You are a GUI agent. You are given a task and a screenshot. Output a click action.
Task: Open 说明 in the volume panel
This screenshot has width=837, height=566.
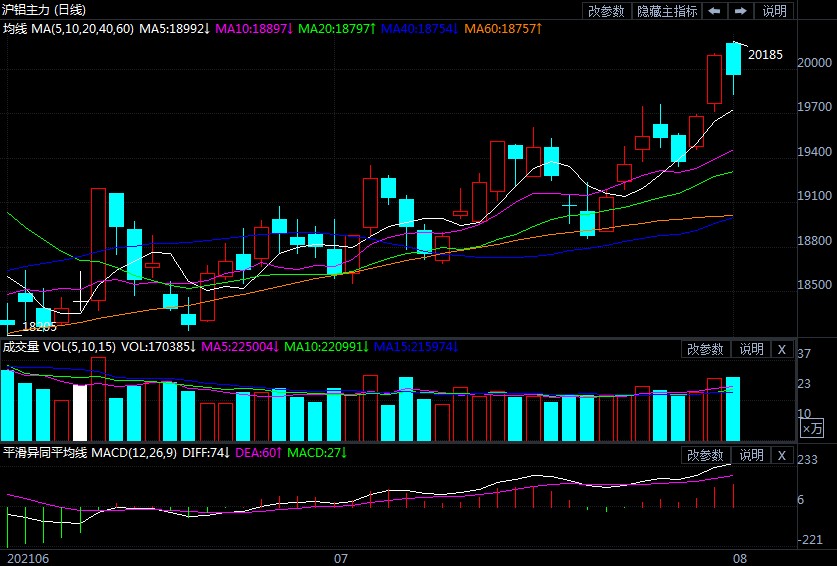point(750,349)
